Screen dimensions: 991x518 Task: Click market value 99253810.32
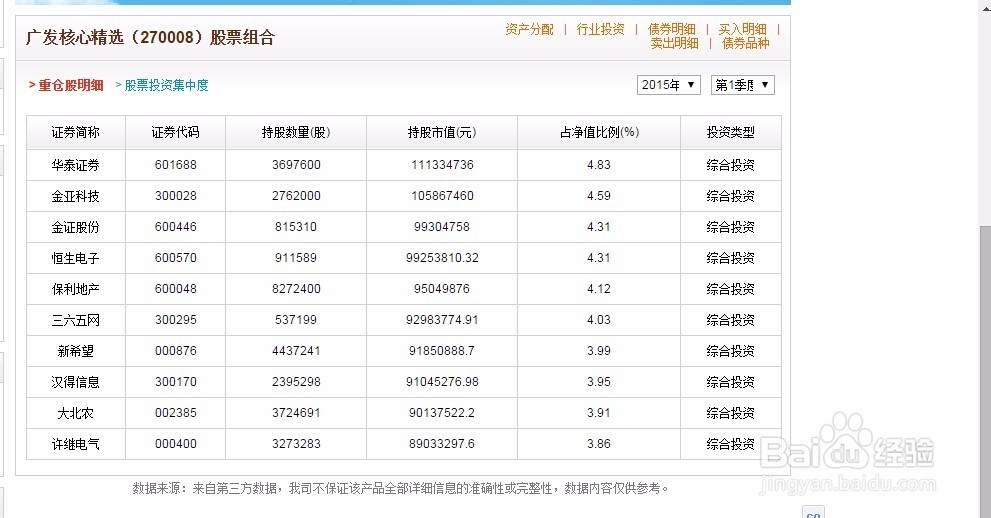[x=442, y=258]
